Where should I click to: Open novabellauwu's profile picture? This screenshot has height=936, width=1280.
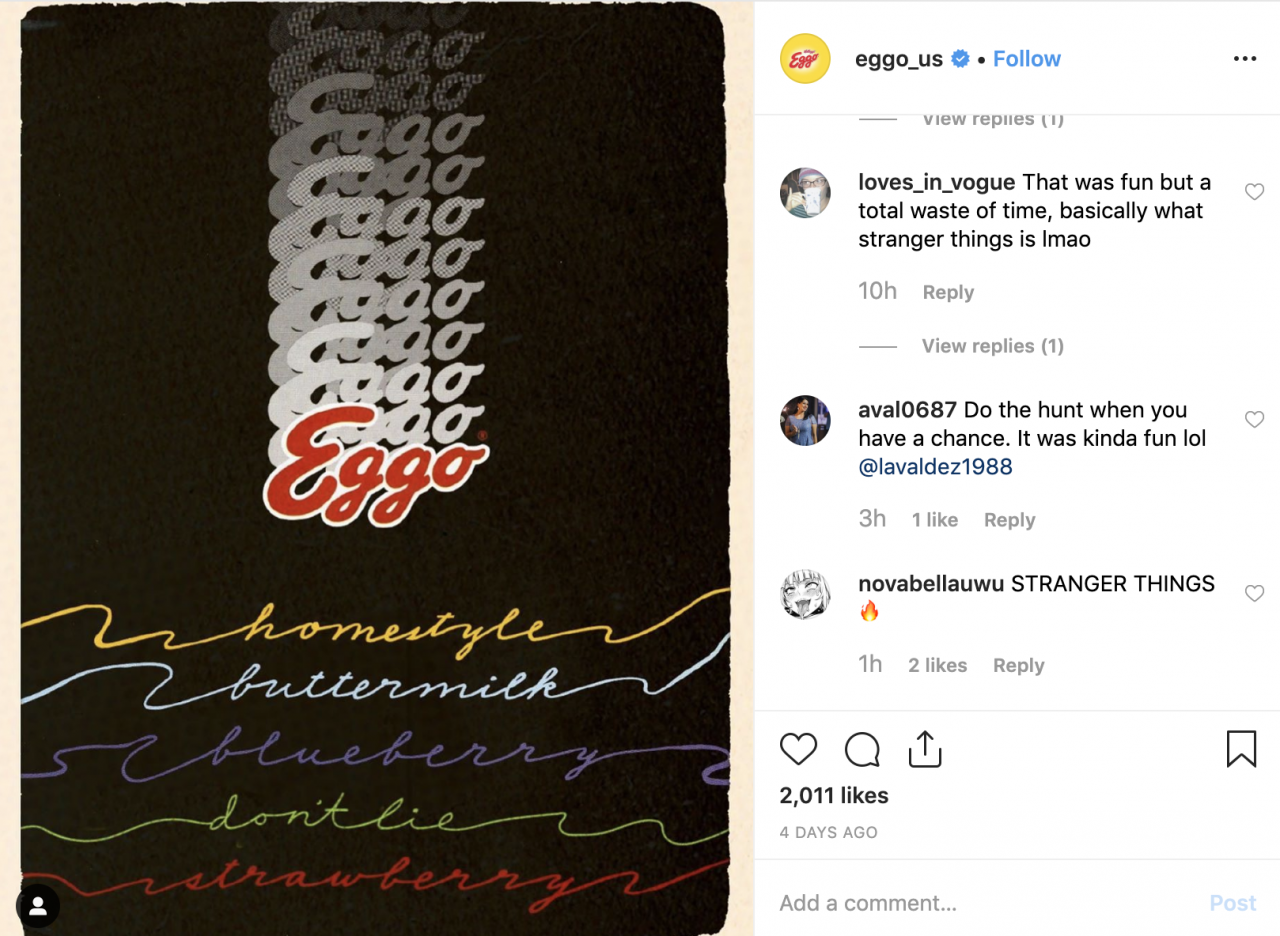click(x=805, y=595)
